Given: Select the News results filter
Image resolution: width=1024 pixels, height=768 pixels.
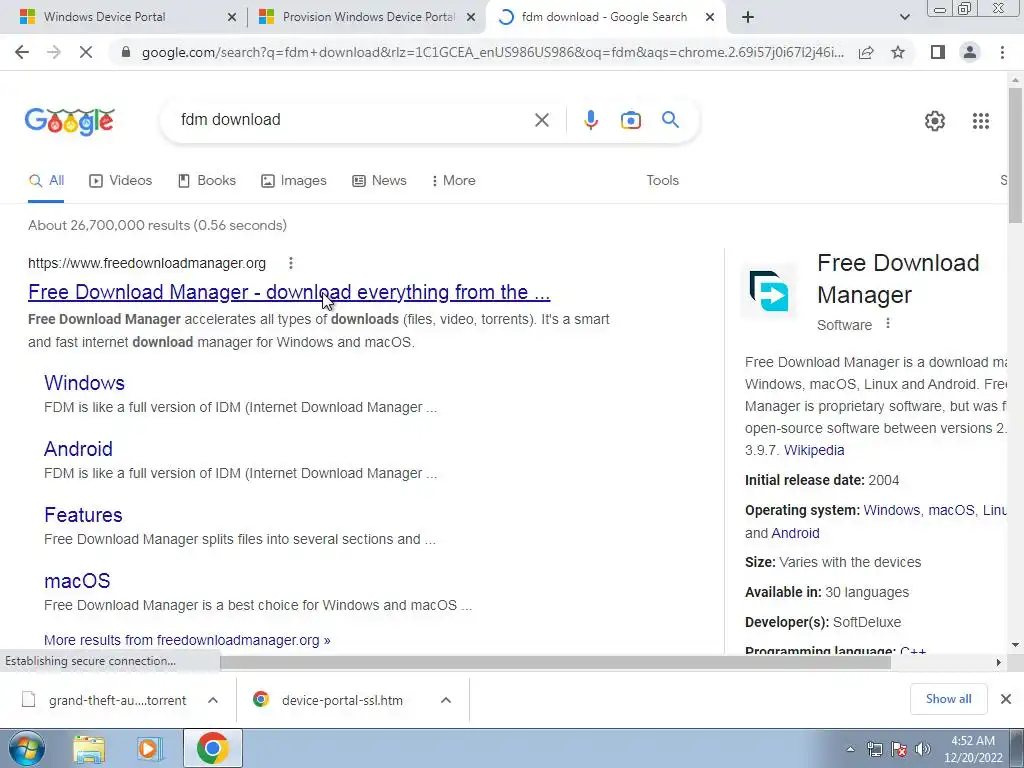Looking at the screenshot, I should coord(379,181).
